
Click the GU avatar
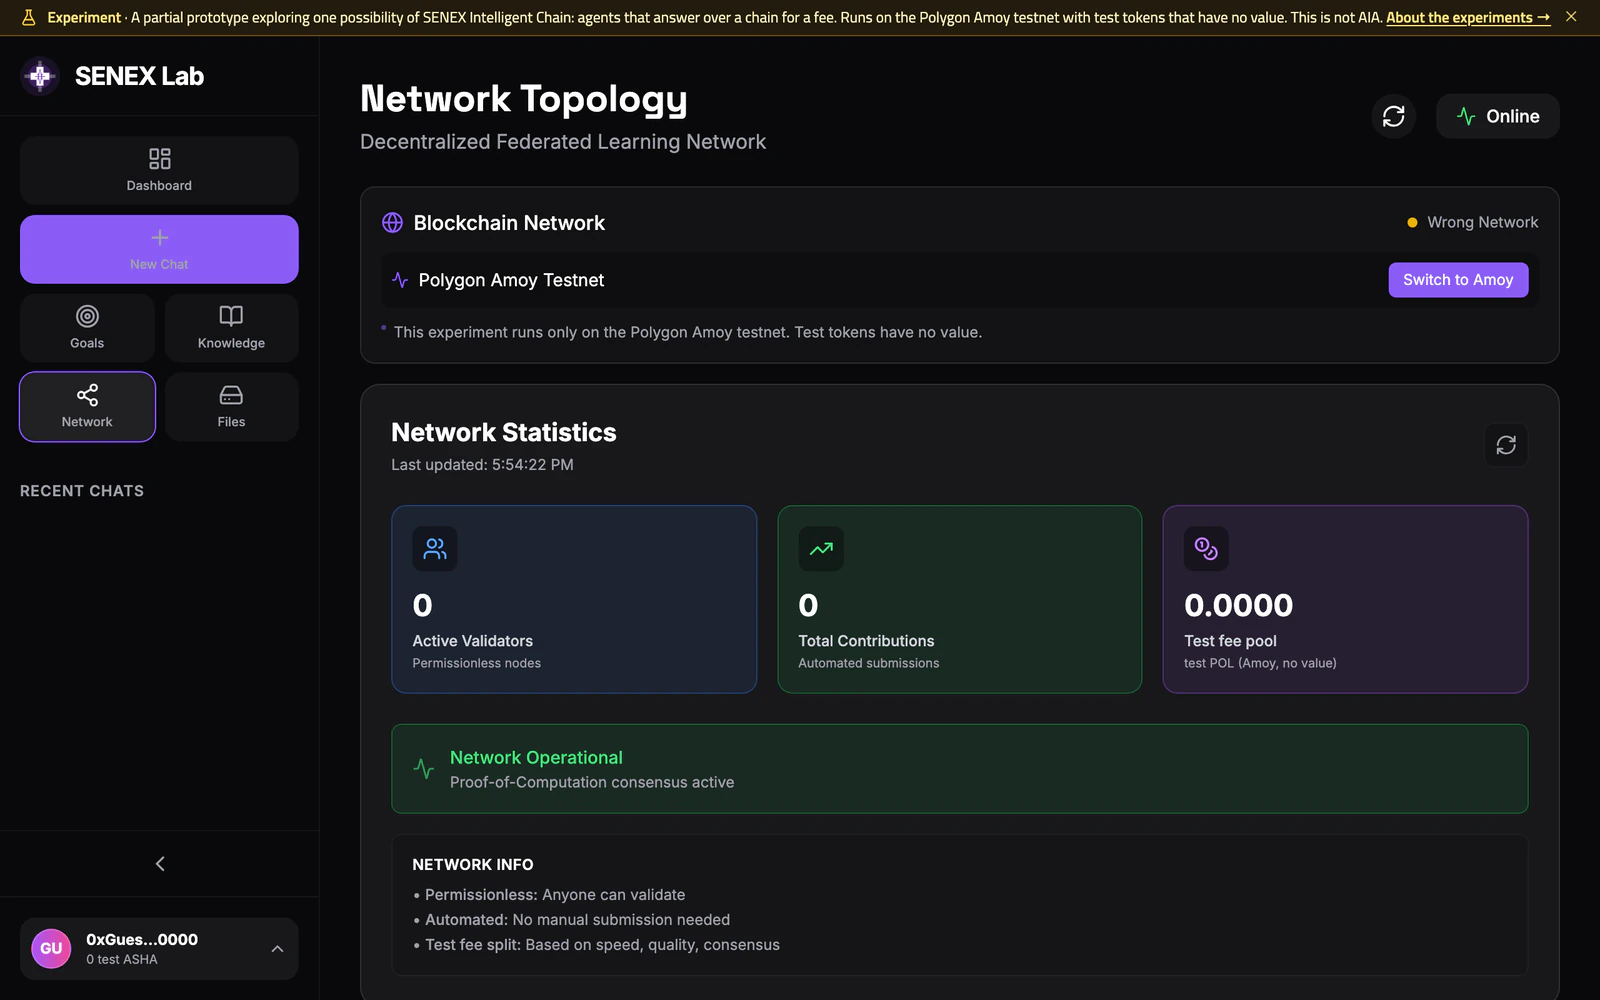coord(51,949)
